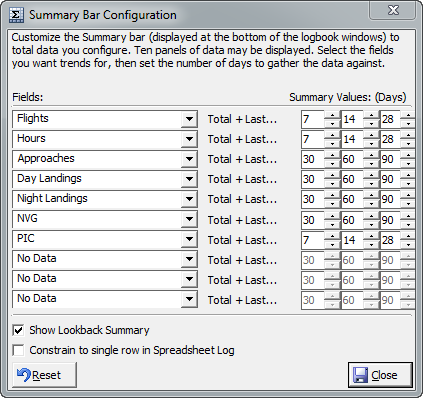Open the last No Data field dropdown
423x398 pixels.
189,299
